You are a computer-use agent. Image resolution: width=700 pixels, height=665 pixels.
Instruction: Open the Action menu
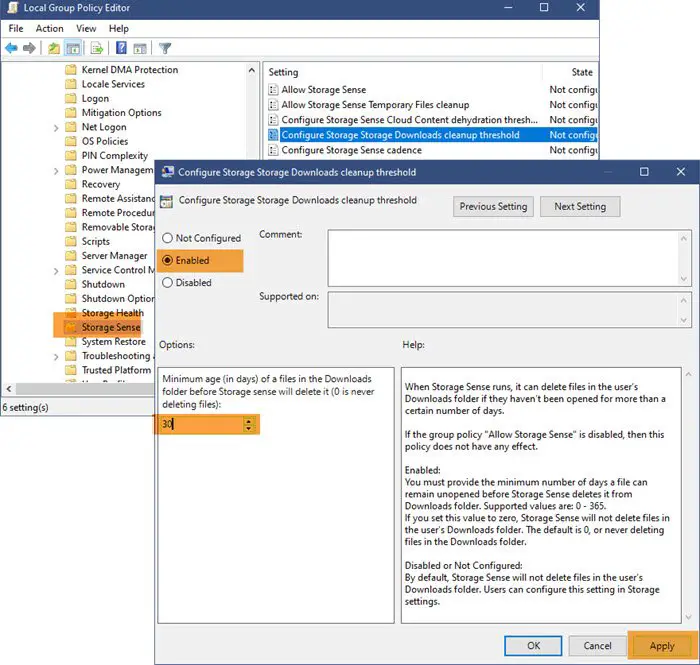click(x=50, y=29)
